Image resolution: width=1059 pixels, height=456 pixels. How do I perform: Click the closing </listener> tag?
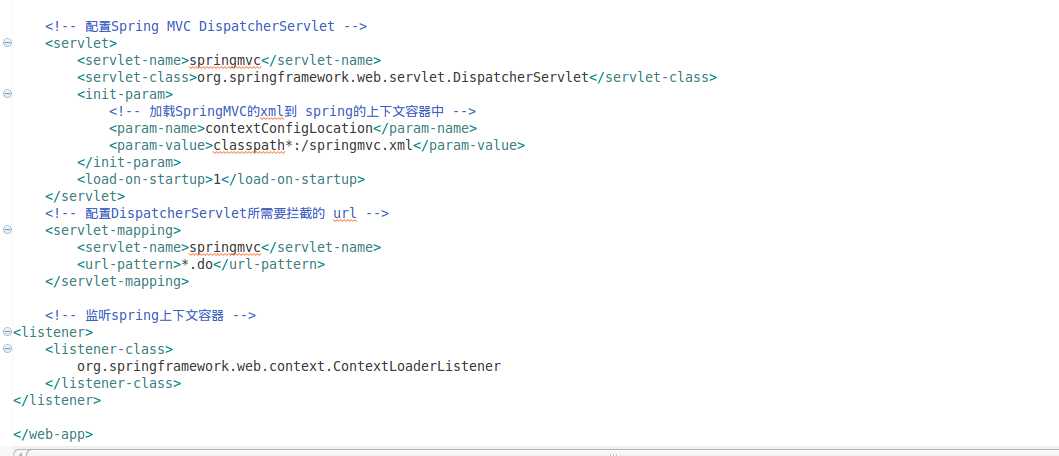point(57,400)
